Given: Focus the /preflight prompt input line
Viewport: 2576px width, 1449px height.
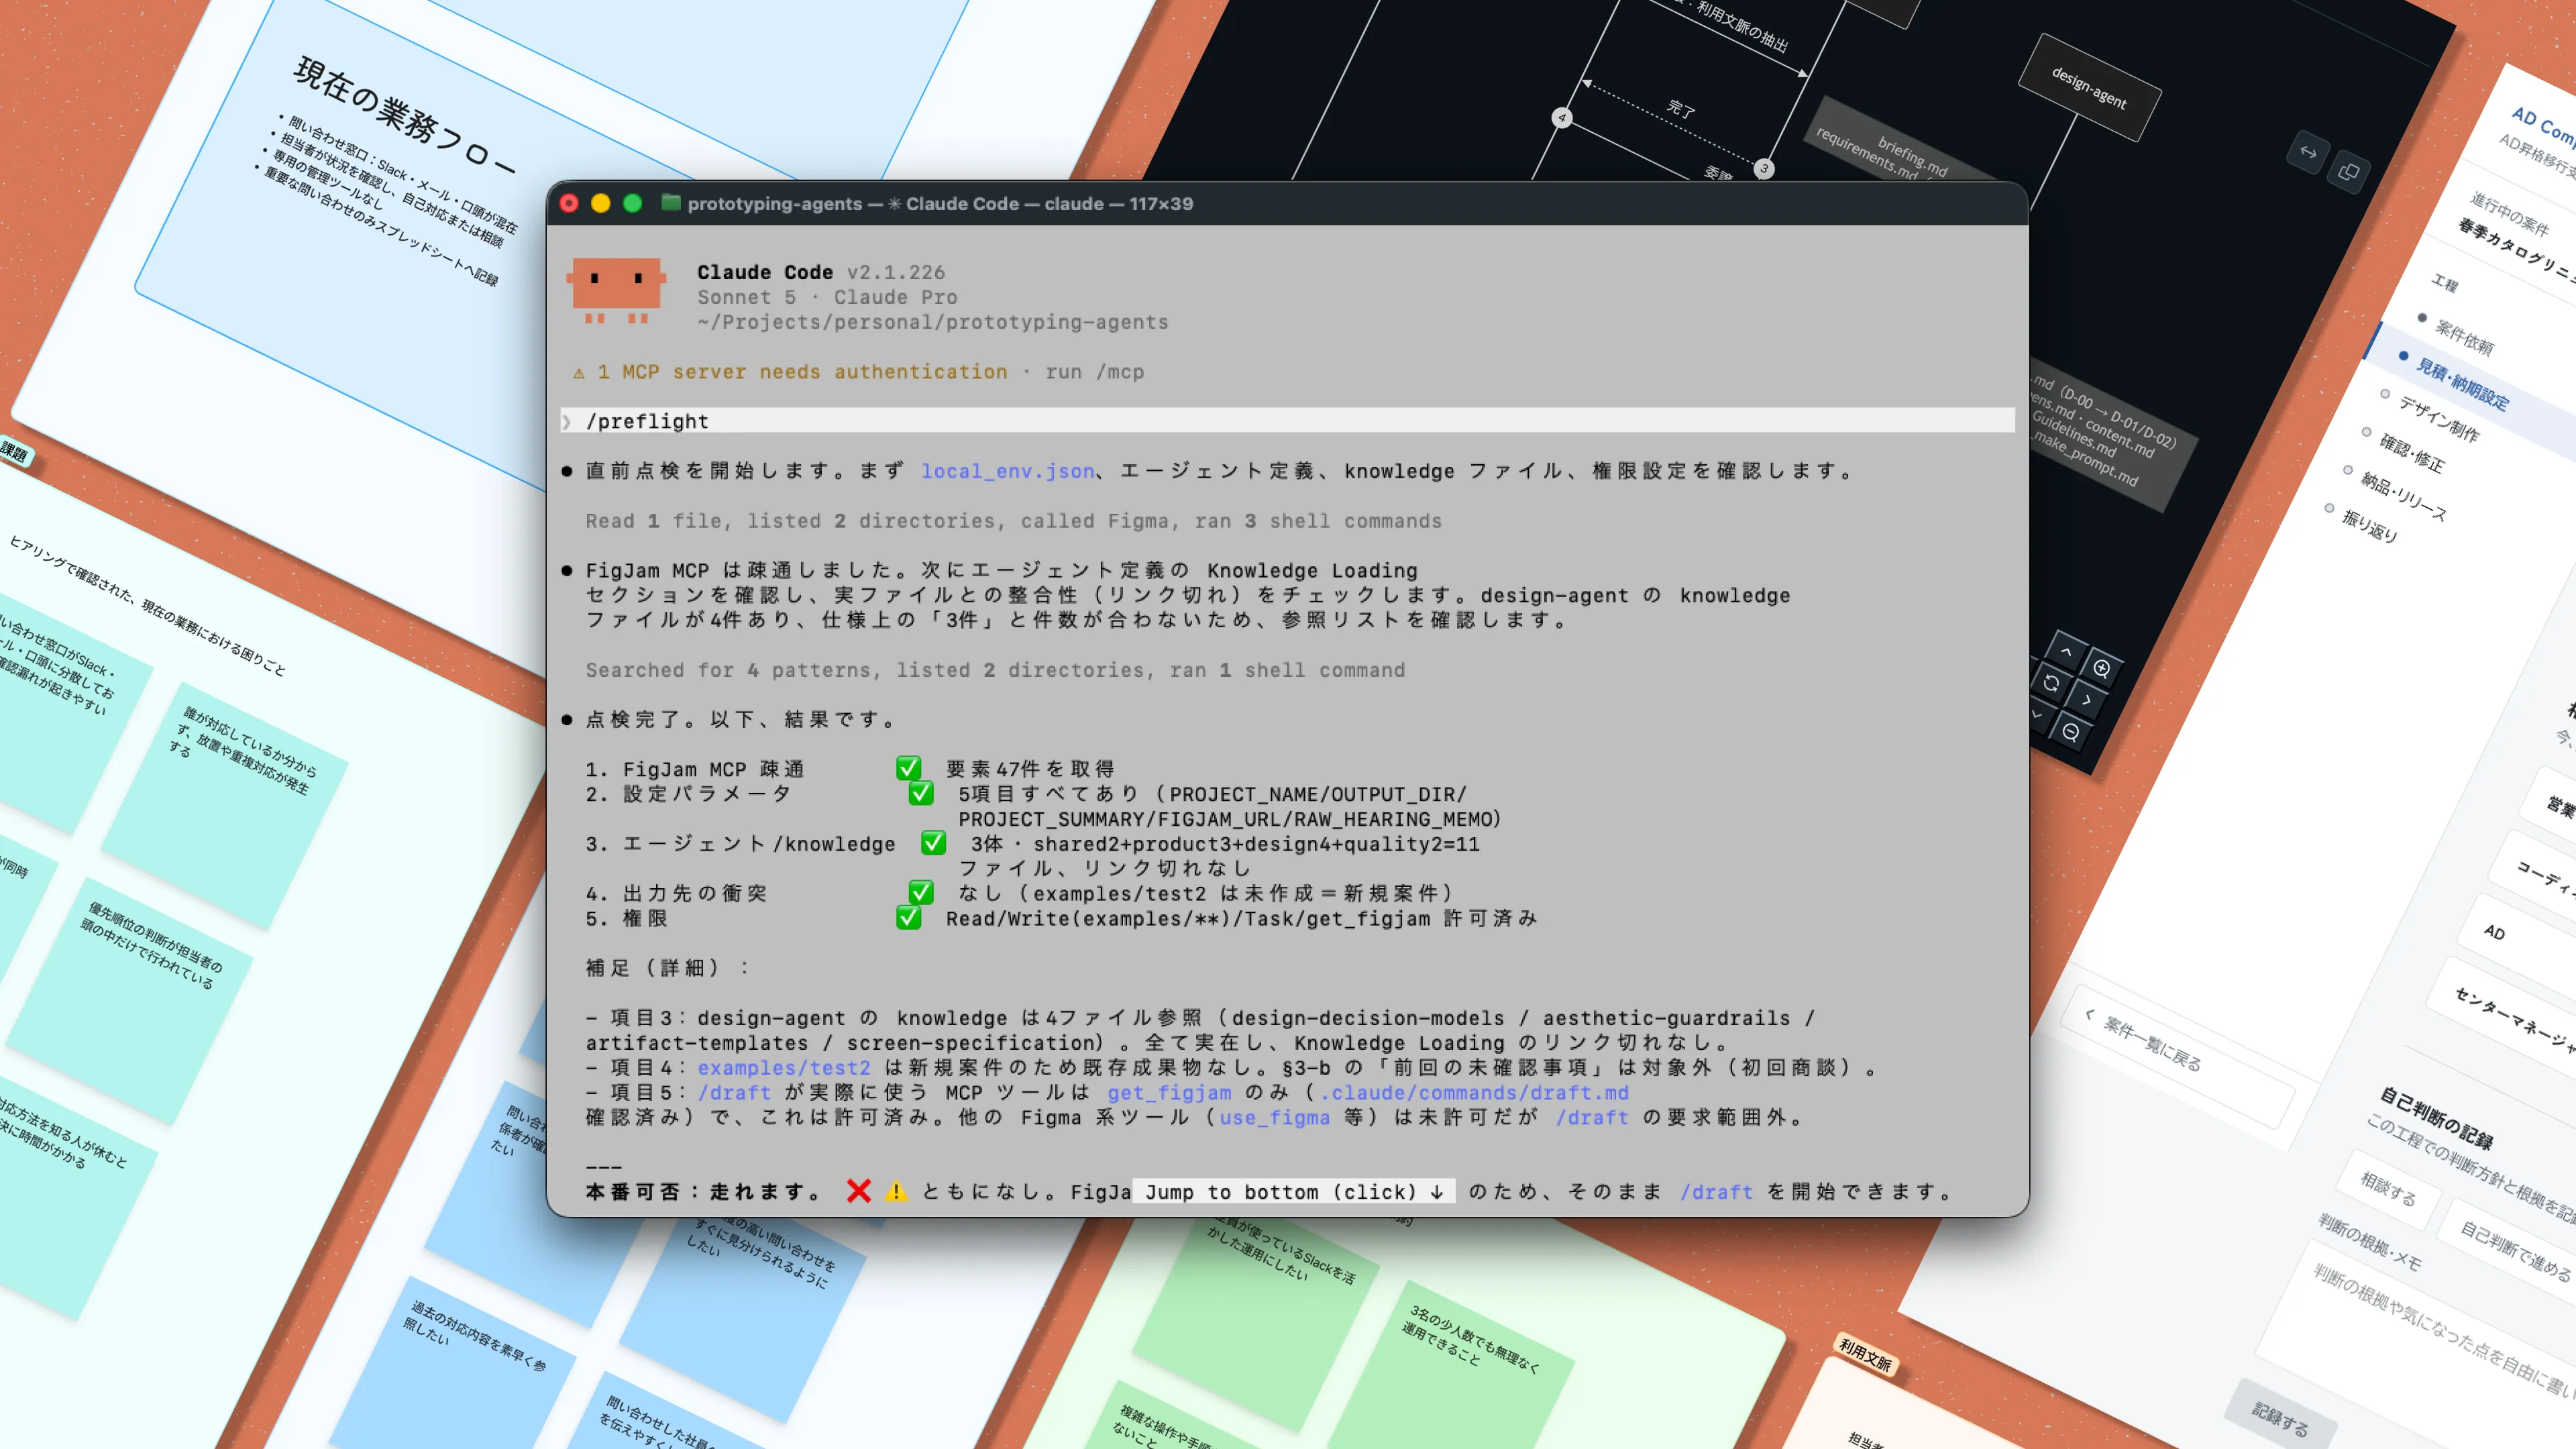Looking at the screenshot, I should click(x=1288, y=421).
